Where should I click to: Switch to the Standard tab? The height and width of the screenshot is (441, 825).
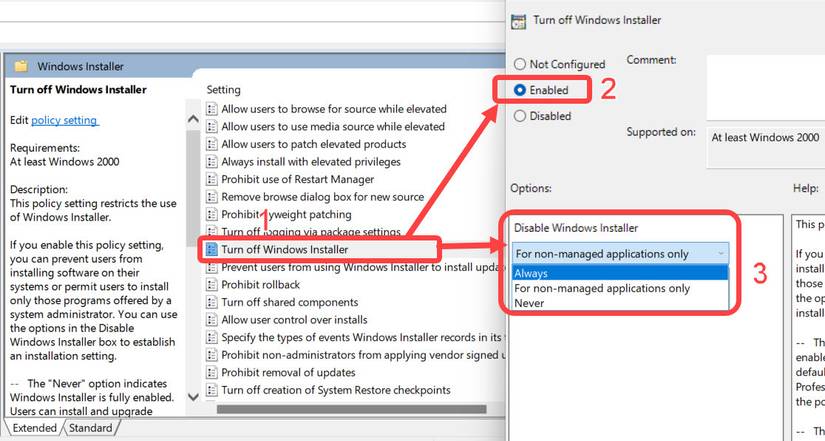[90, 428]
